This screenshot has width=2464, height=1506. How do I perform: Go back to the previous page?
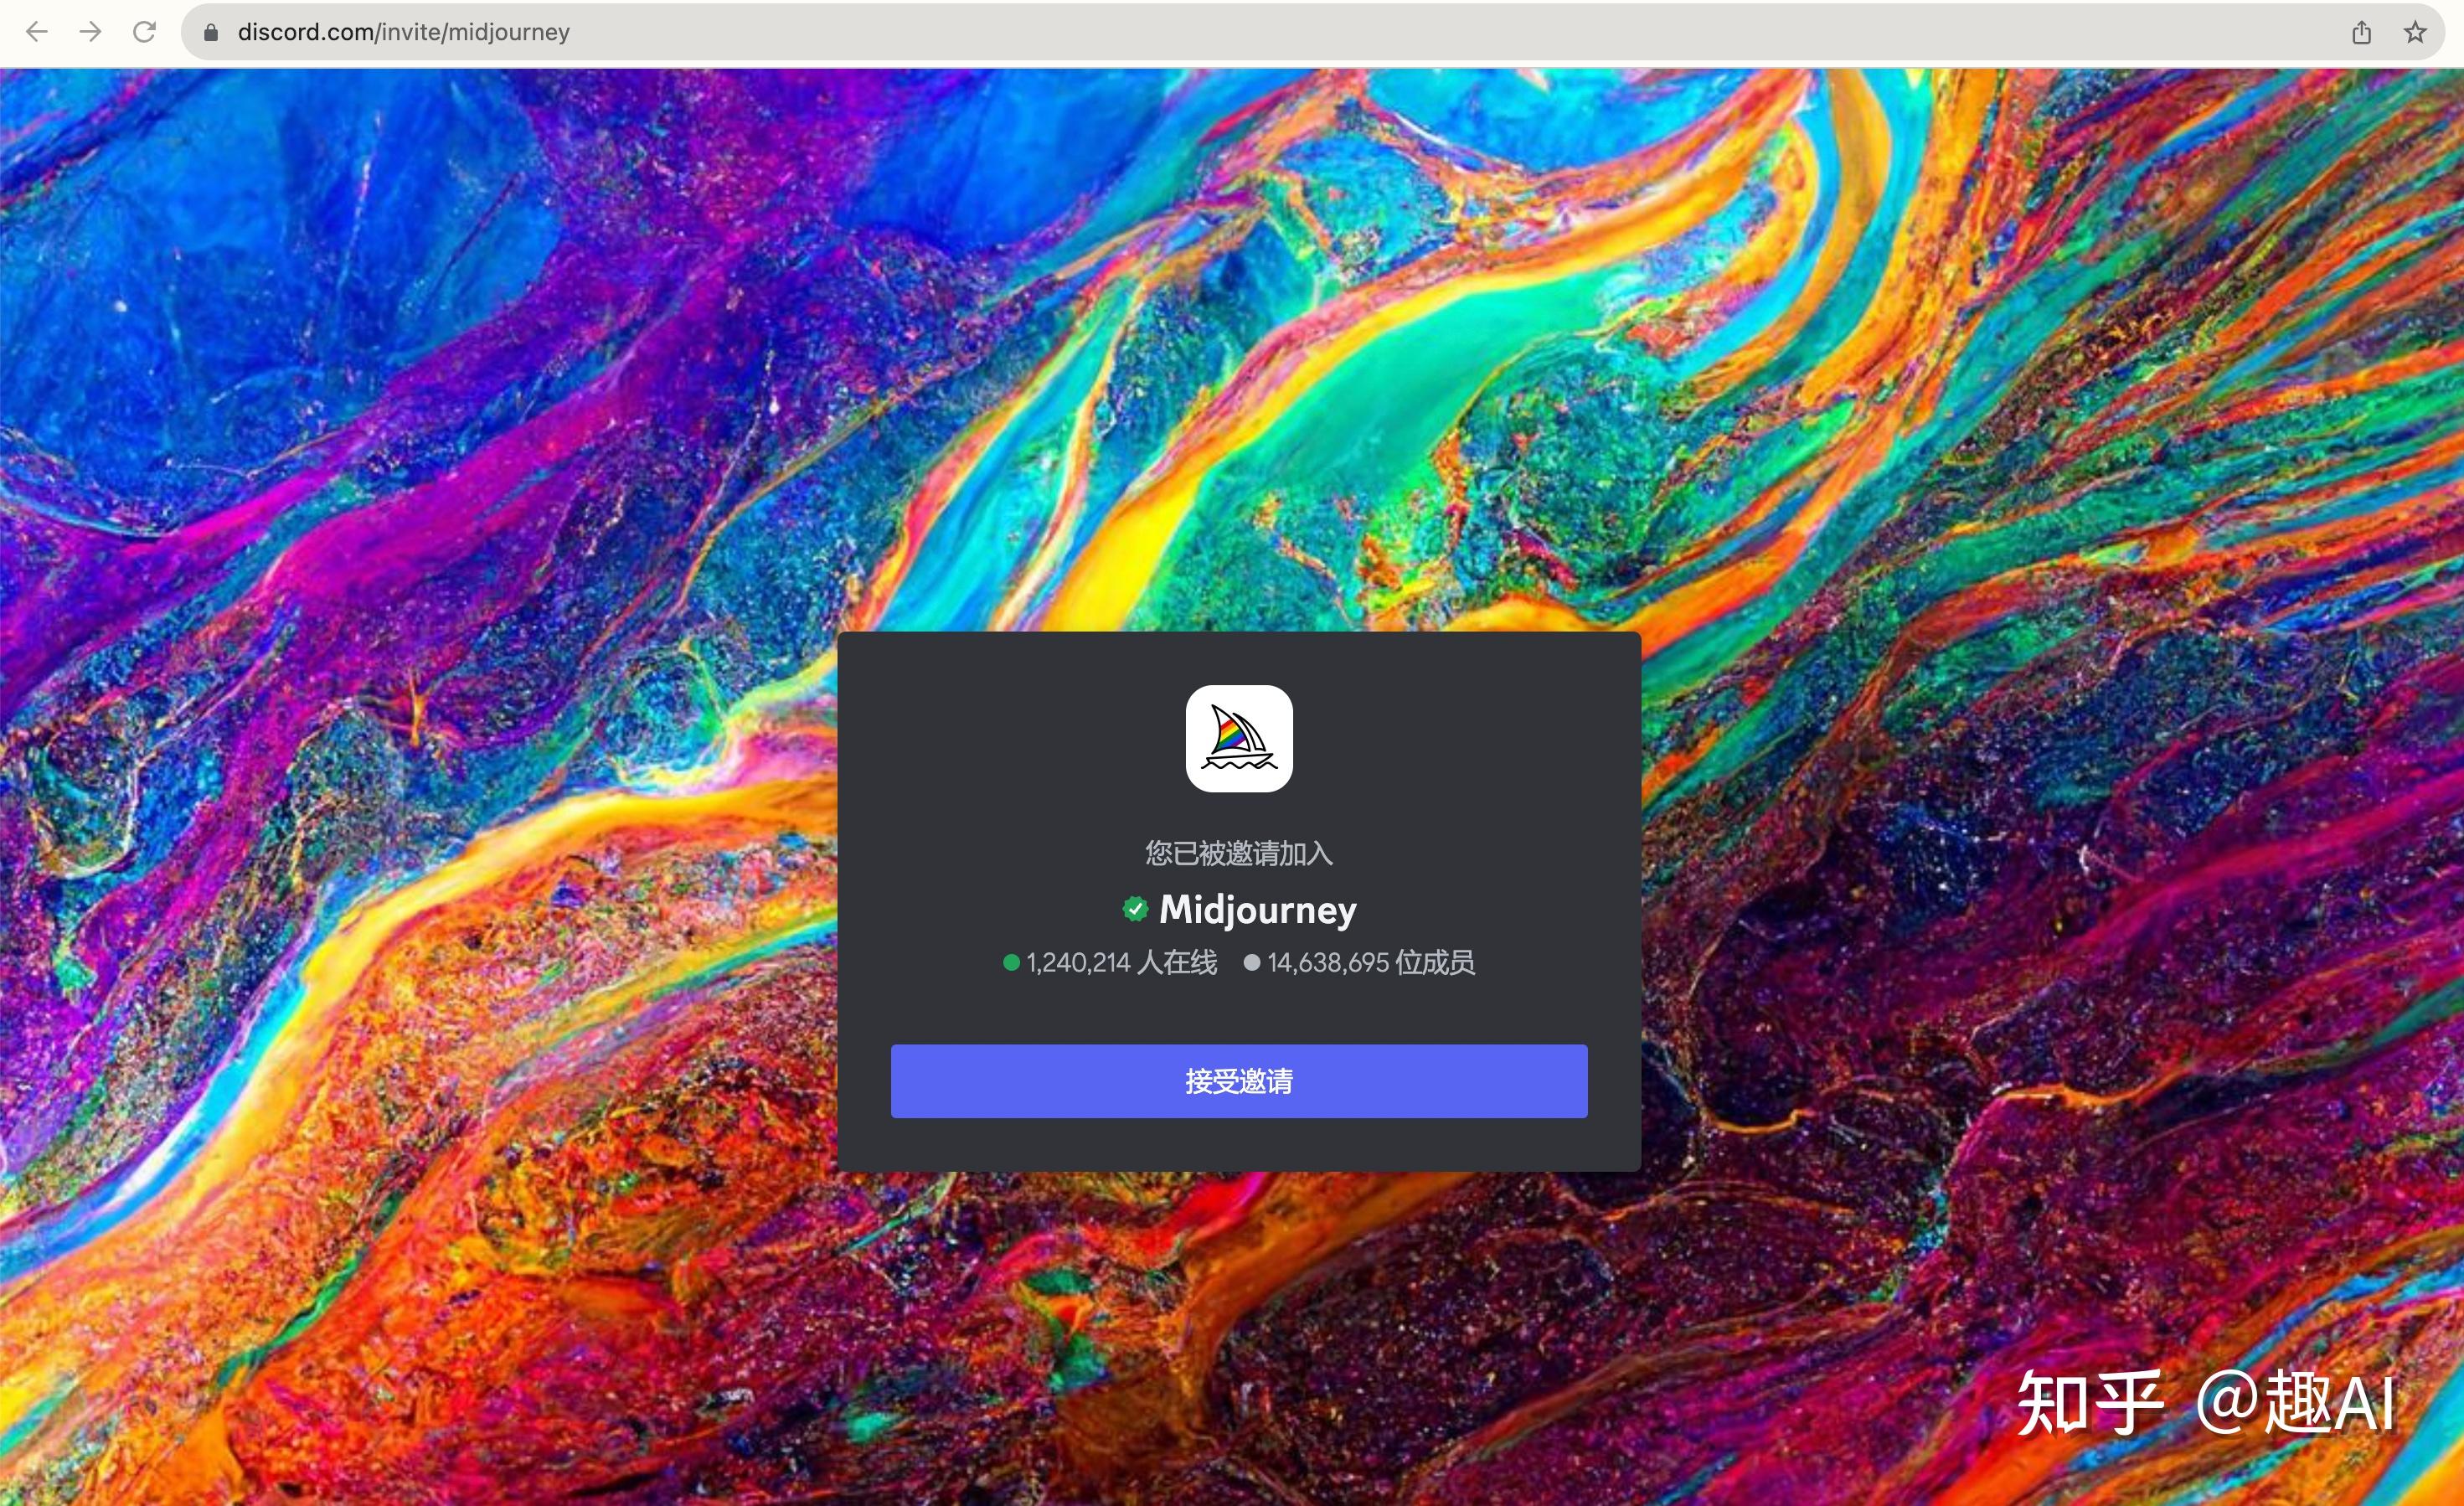37,32
